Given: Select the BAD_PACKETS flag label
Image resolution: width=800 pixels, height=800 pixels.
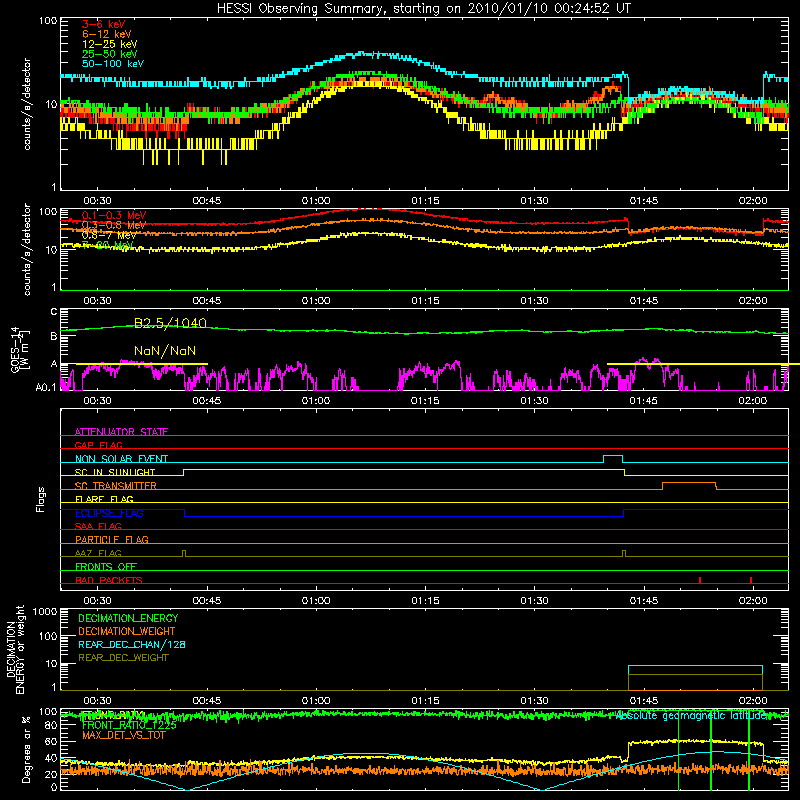Looking at the screenshot, I should (109, 580).
